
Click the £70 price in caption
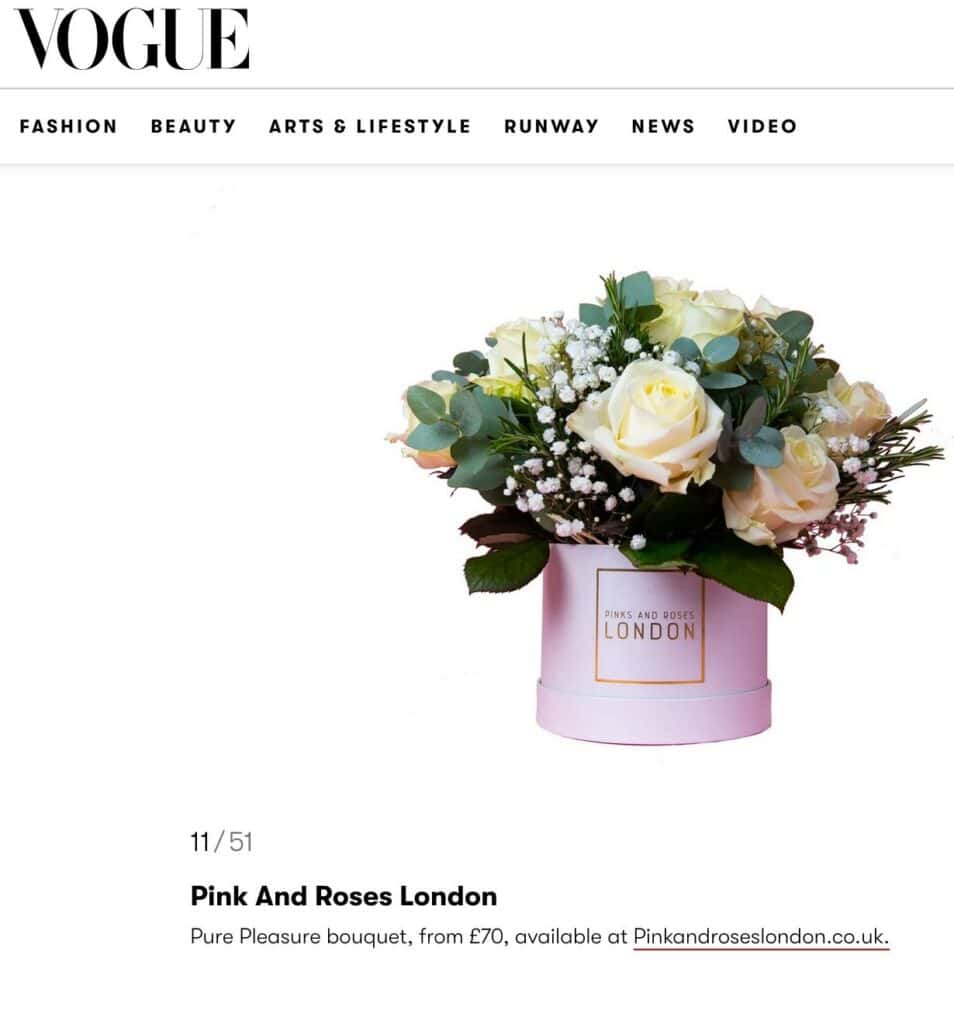tap(486, 936)
